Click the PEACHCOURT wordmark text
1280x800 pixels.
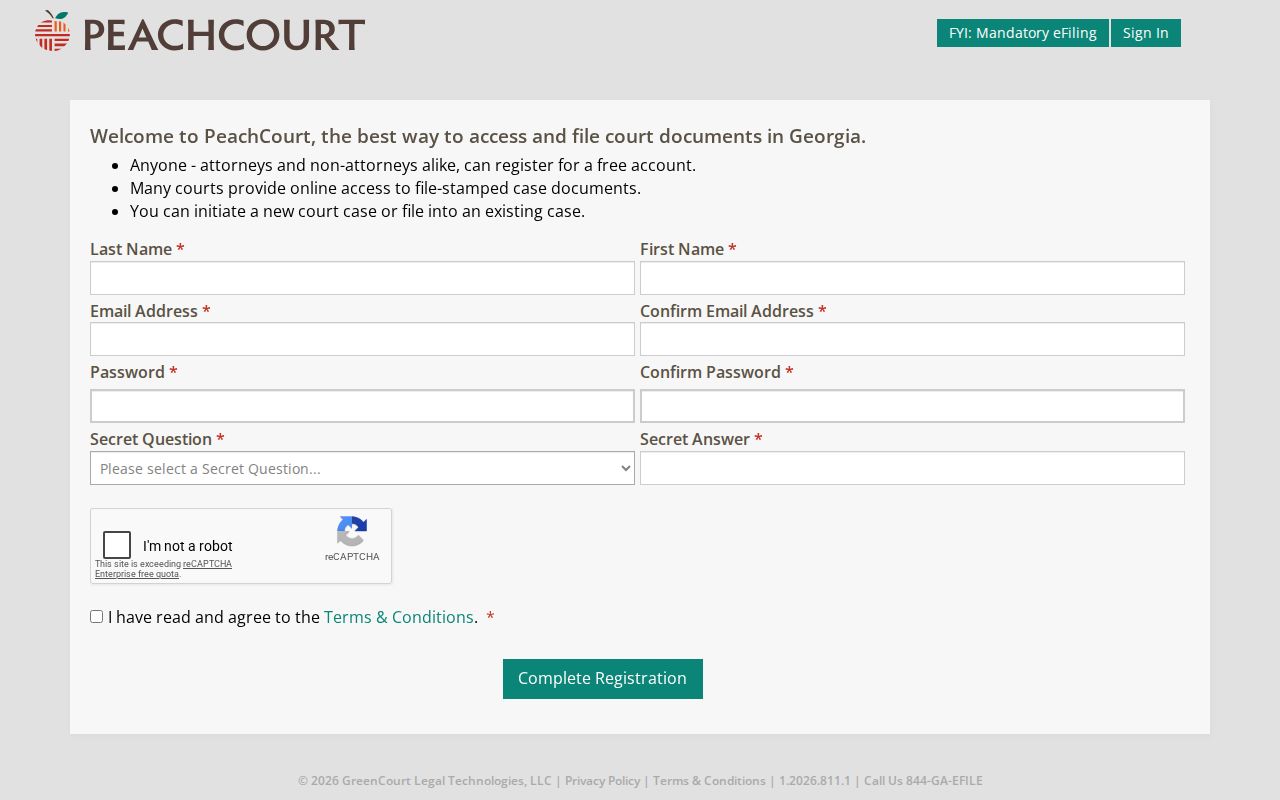(x=224, y=35)
